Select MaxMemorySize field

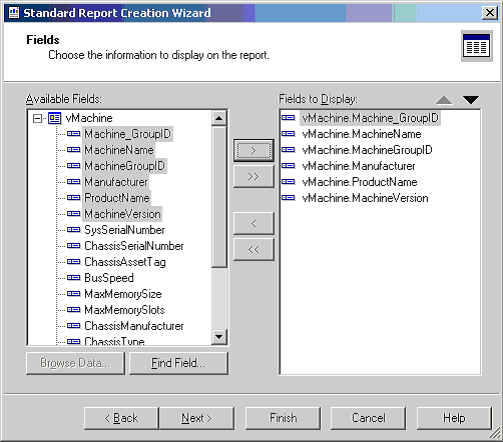point(123,294)
